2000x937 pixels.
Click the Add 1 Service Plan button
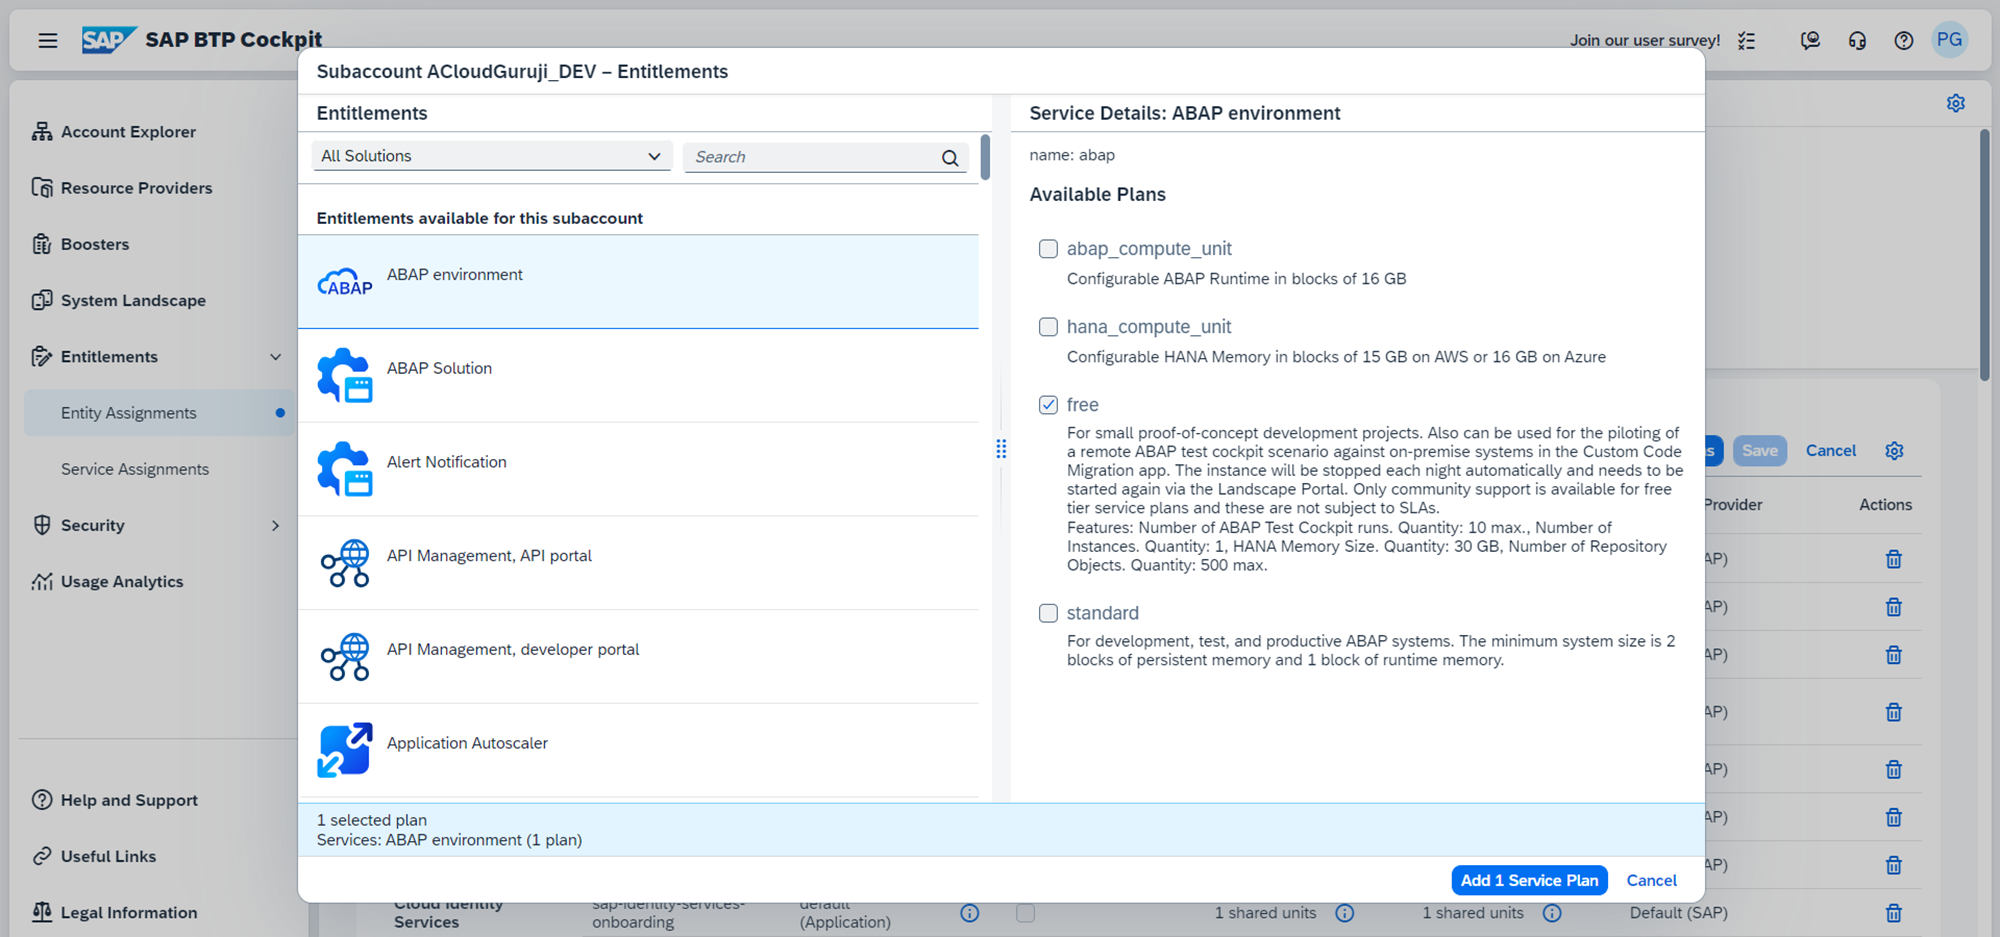[x=1529, y=880]
